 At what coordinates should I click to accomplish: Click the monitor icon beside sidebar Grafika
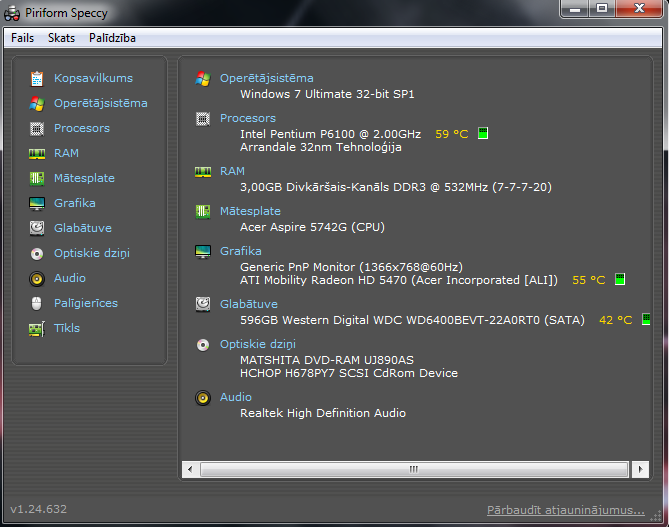37,204
